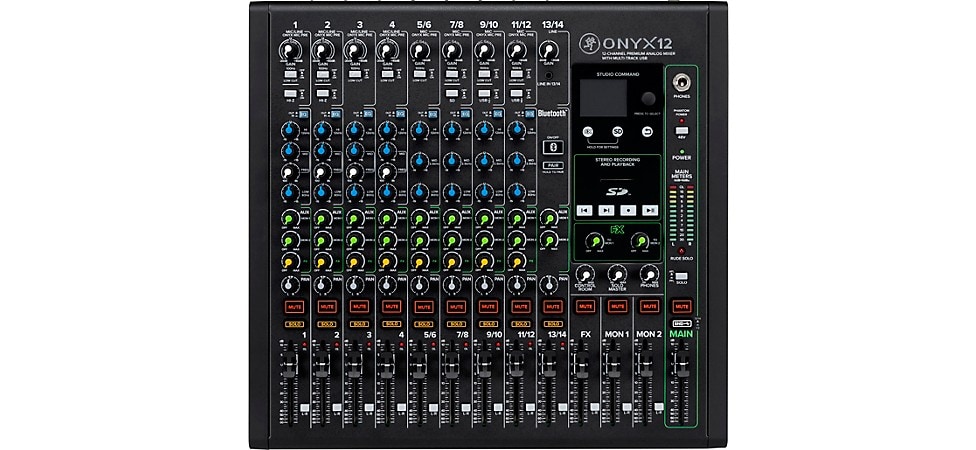This screenshot has width=976, height=450.
Task: Click the channel 13/14 upper green AUX knob
Action: [548, 218]
